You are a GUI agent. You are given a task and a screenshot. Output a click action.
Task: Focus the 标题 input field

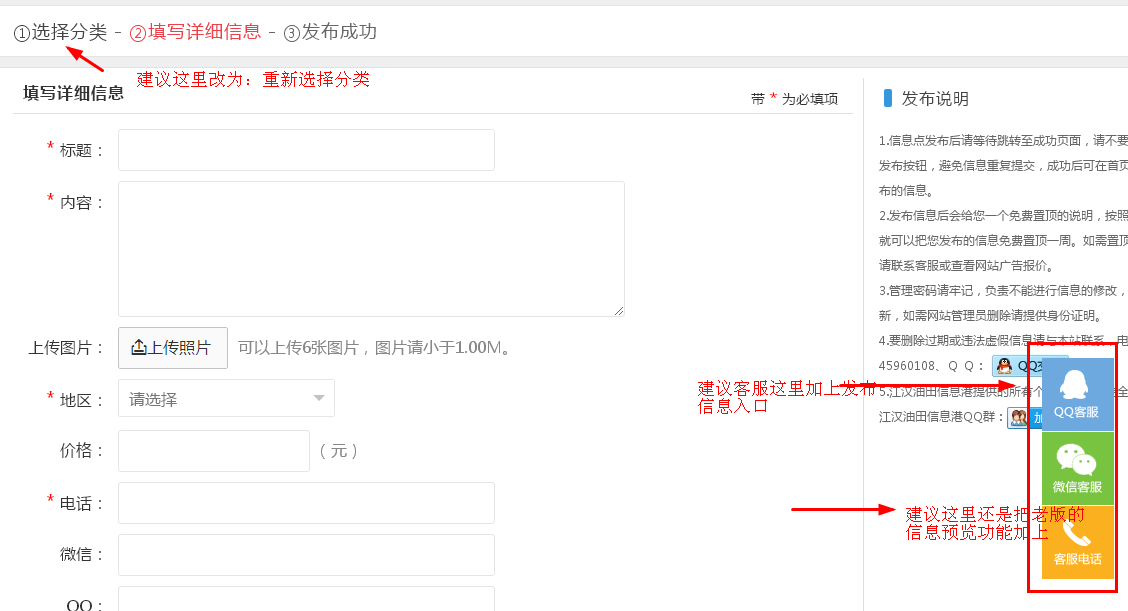306,150
